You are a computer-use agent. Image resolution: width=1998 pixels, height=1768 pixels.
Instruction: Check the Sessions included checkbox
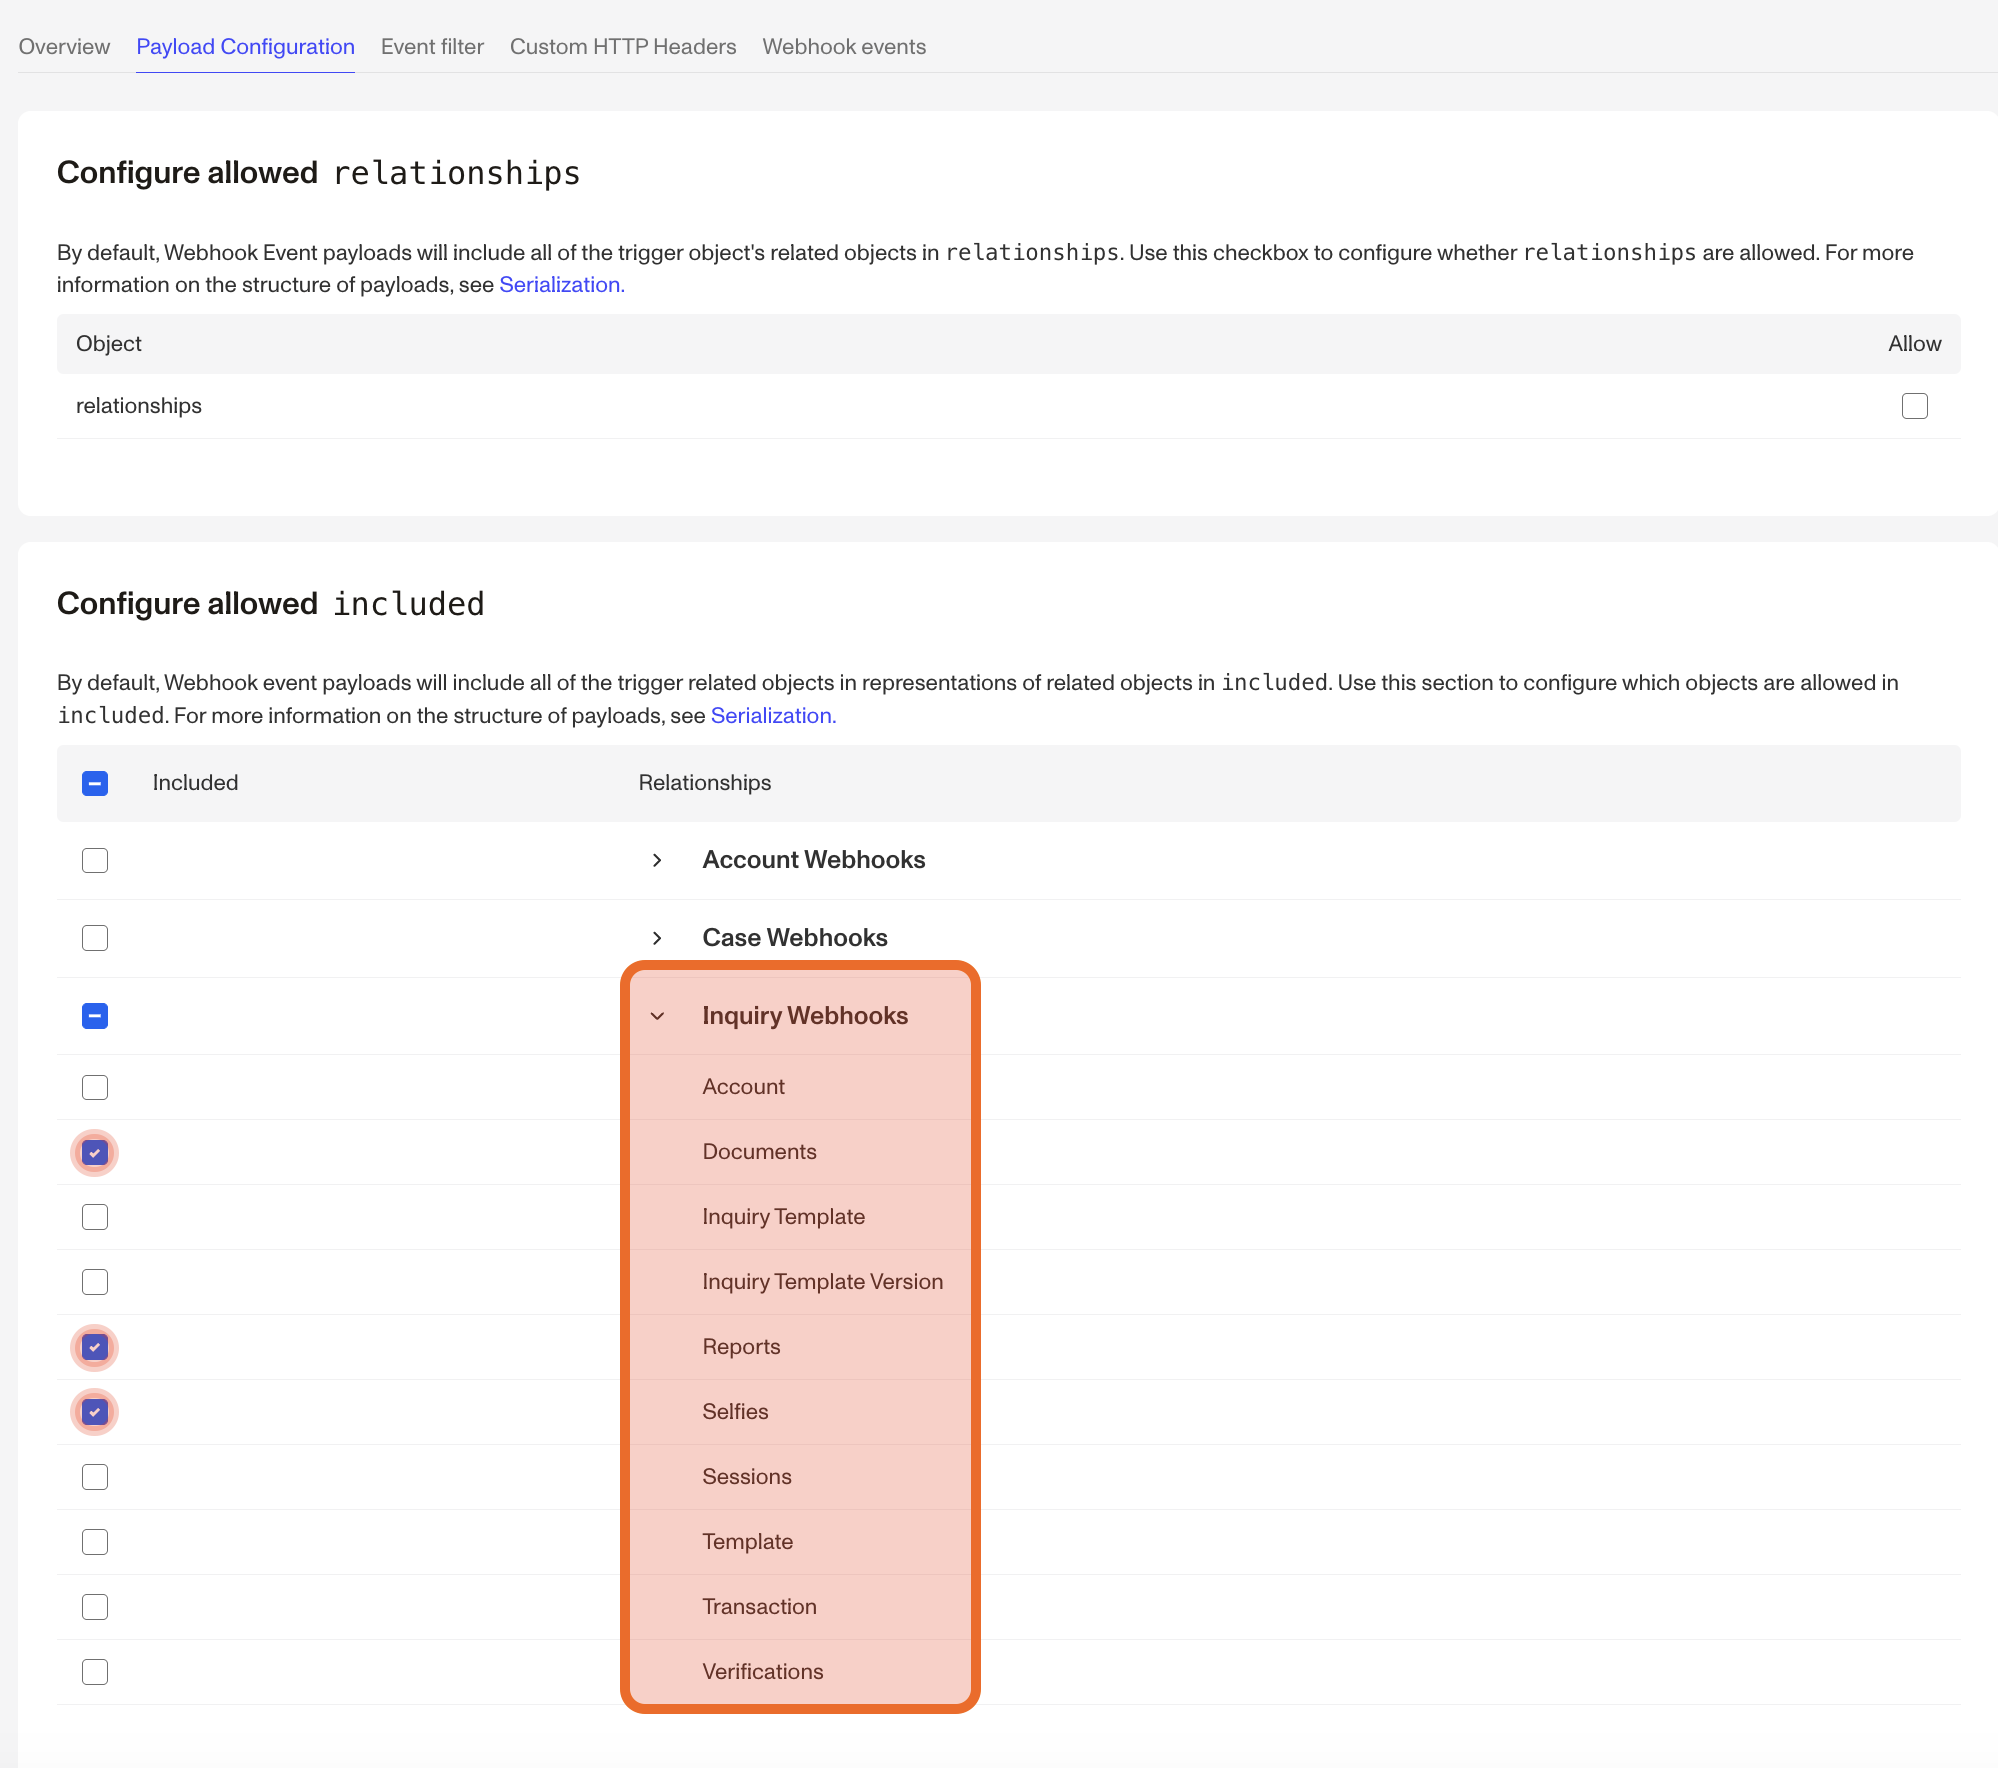click(x=94, y=1476)
